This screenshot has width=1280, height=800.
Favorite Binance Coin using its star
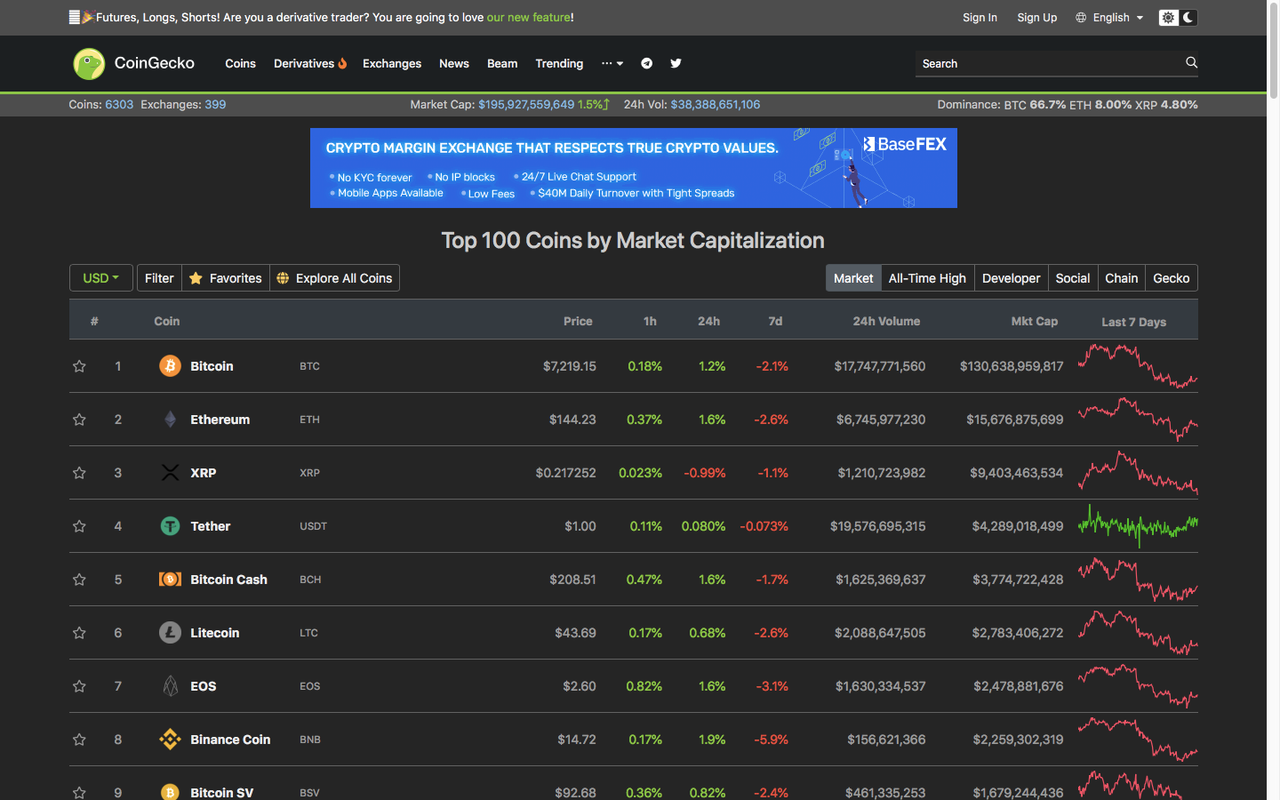(79, 739)
